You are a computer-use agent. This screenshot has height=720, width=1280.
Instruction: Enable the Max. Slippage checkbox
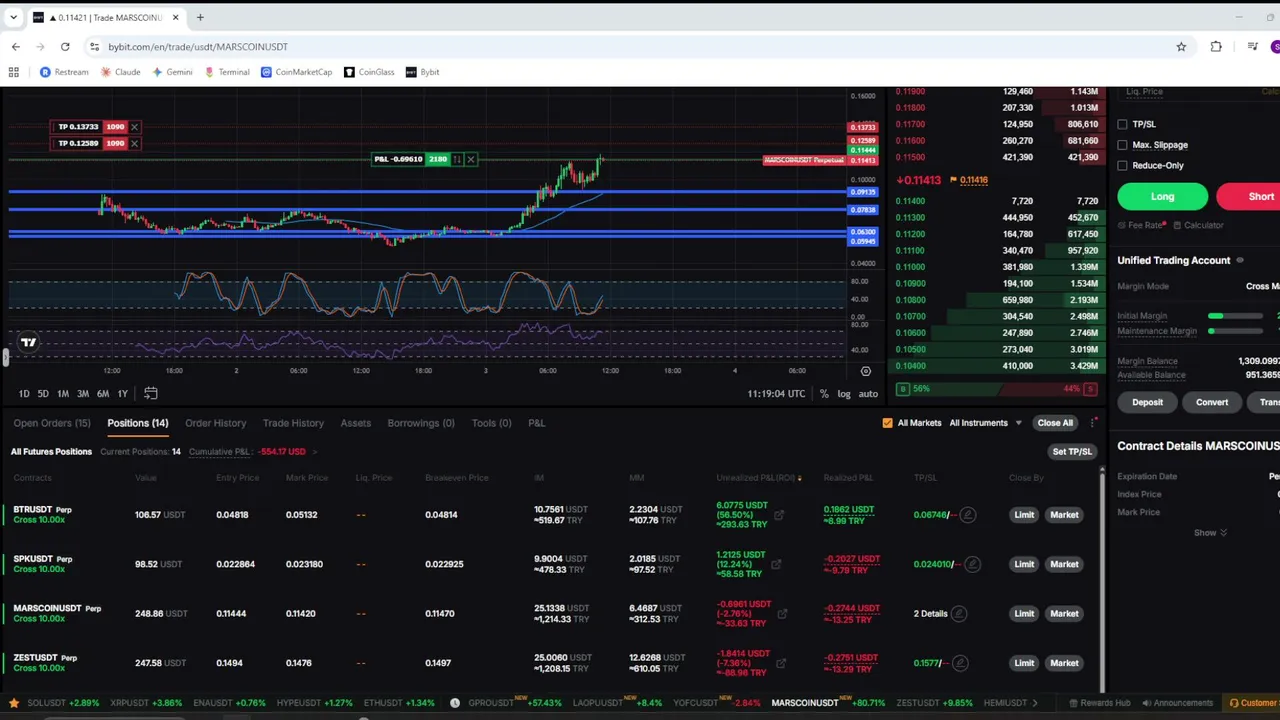pyautogui.click(x=1122, y=145)
